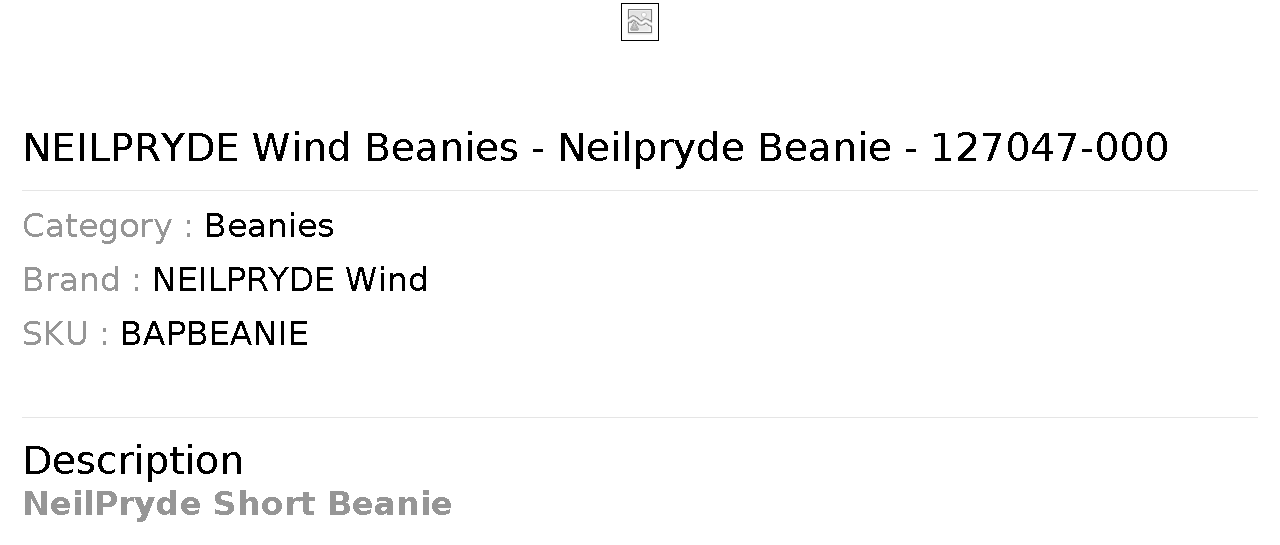The width and height of the screenshot is (1280, 545).
Task: Select the BAPBEANIE SKU value
Action: coord(214,333)
